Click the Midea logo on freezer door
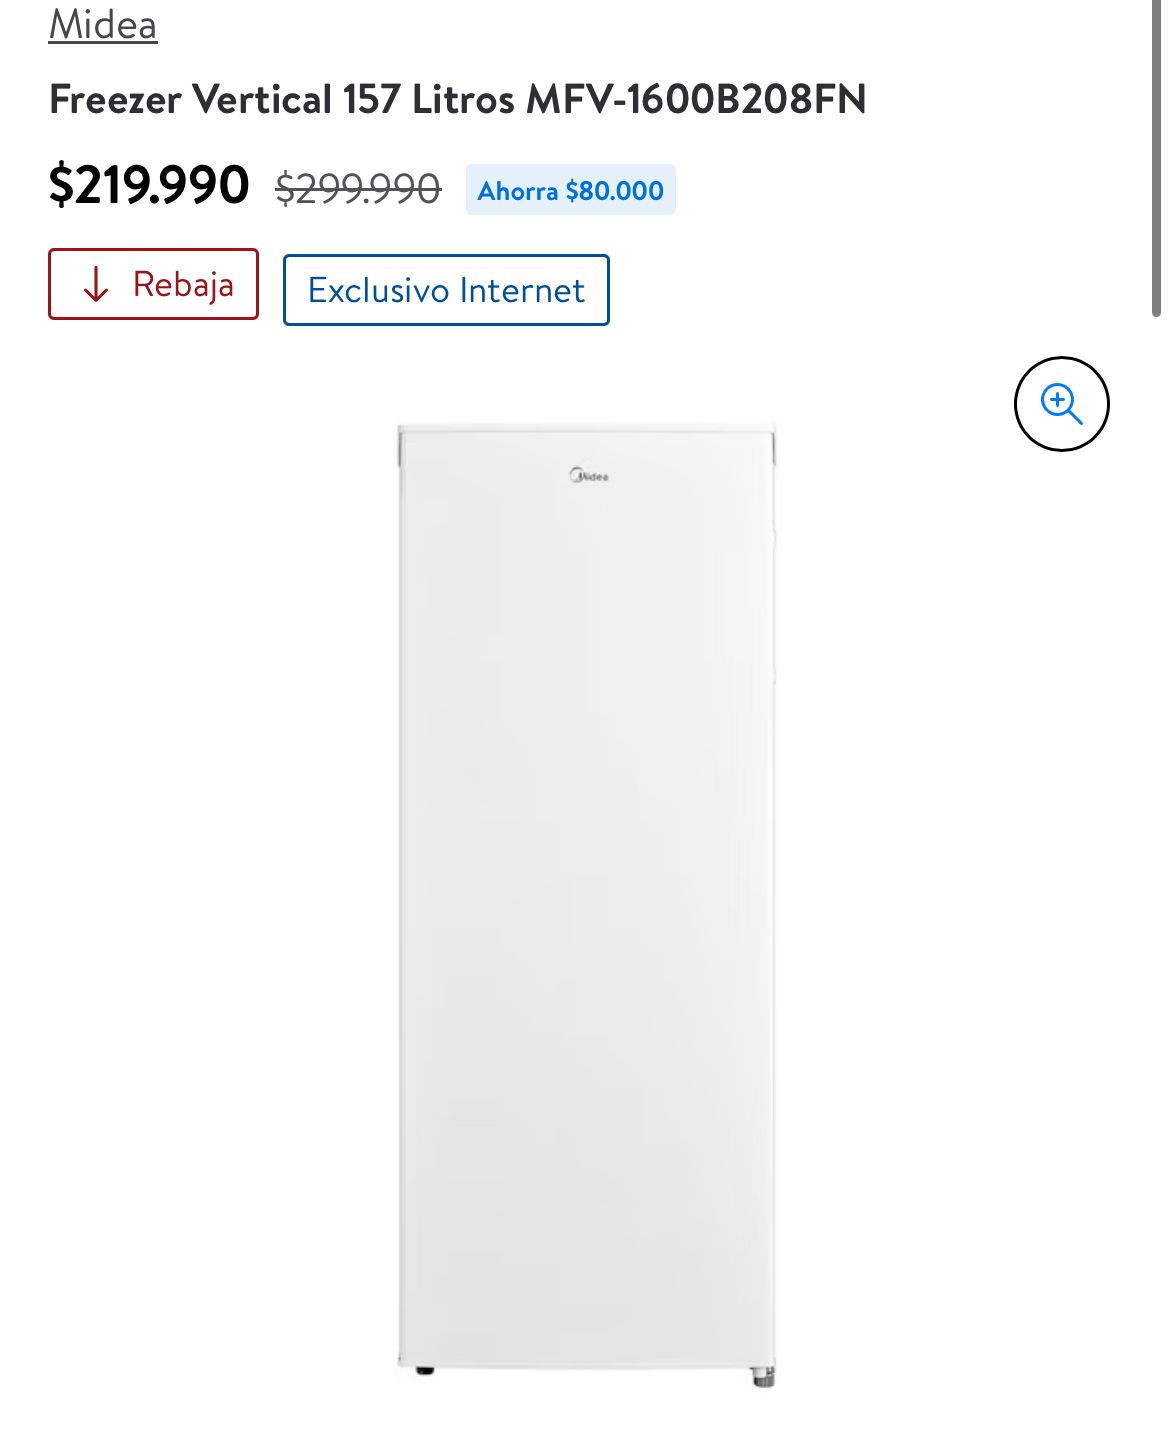Image resolution: width=1170 pixels, height=1439 pixels. [x=589, y=476]
